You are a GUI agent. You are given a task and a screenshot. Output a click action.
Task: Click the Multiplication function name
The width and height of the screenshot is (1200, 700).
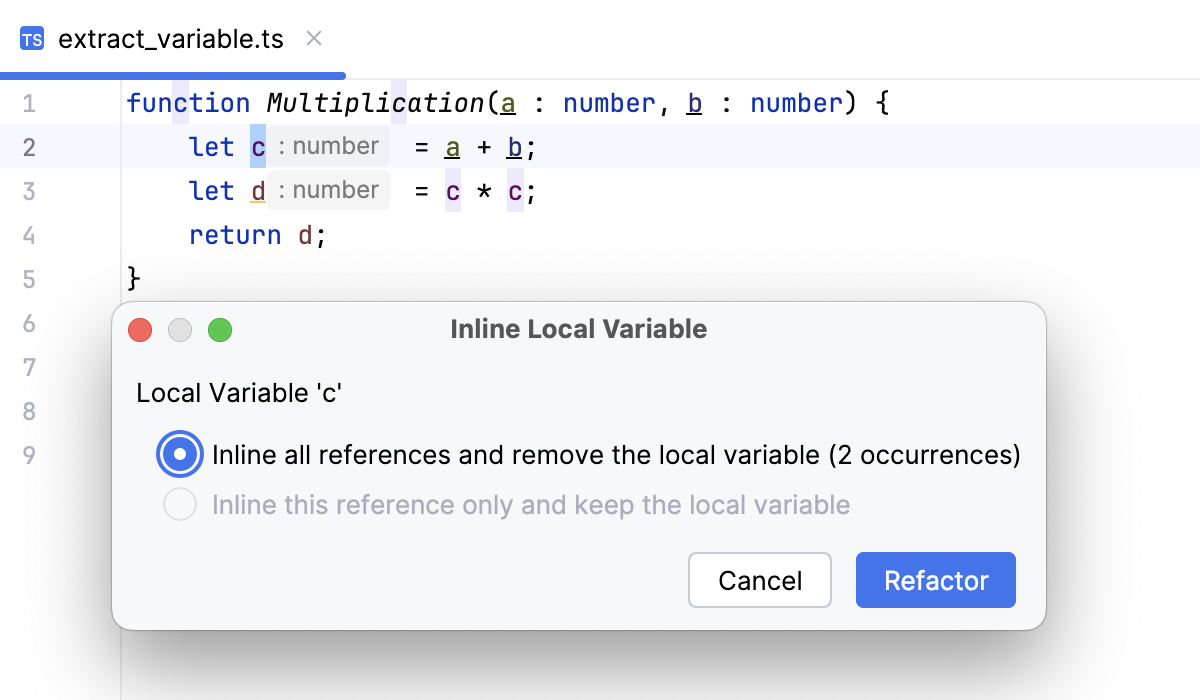click(x=375, y=103)
